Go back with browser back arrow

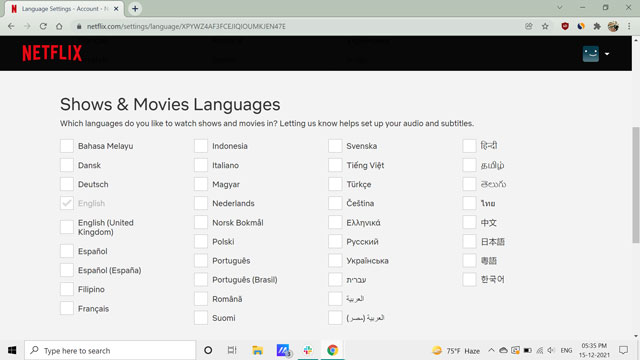[11, 26]
